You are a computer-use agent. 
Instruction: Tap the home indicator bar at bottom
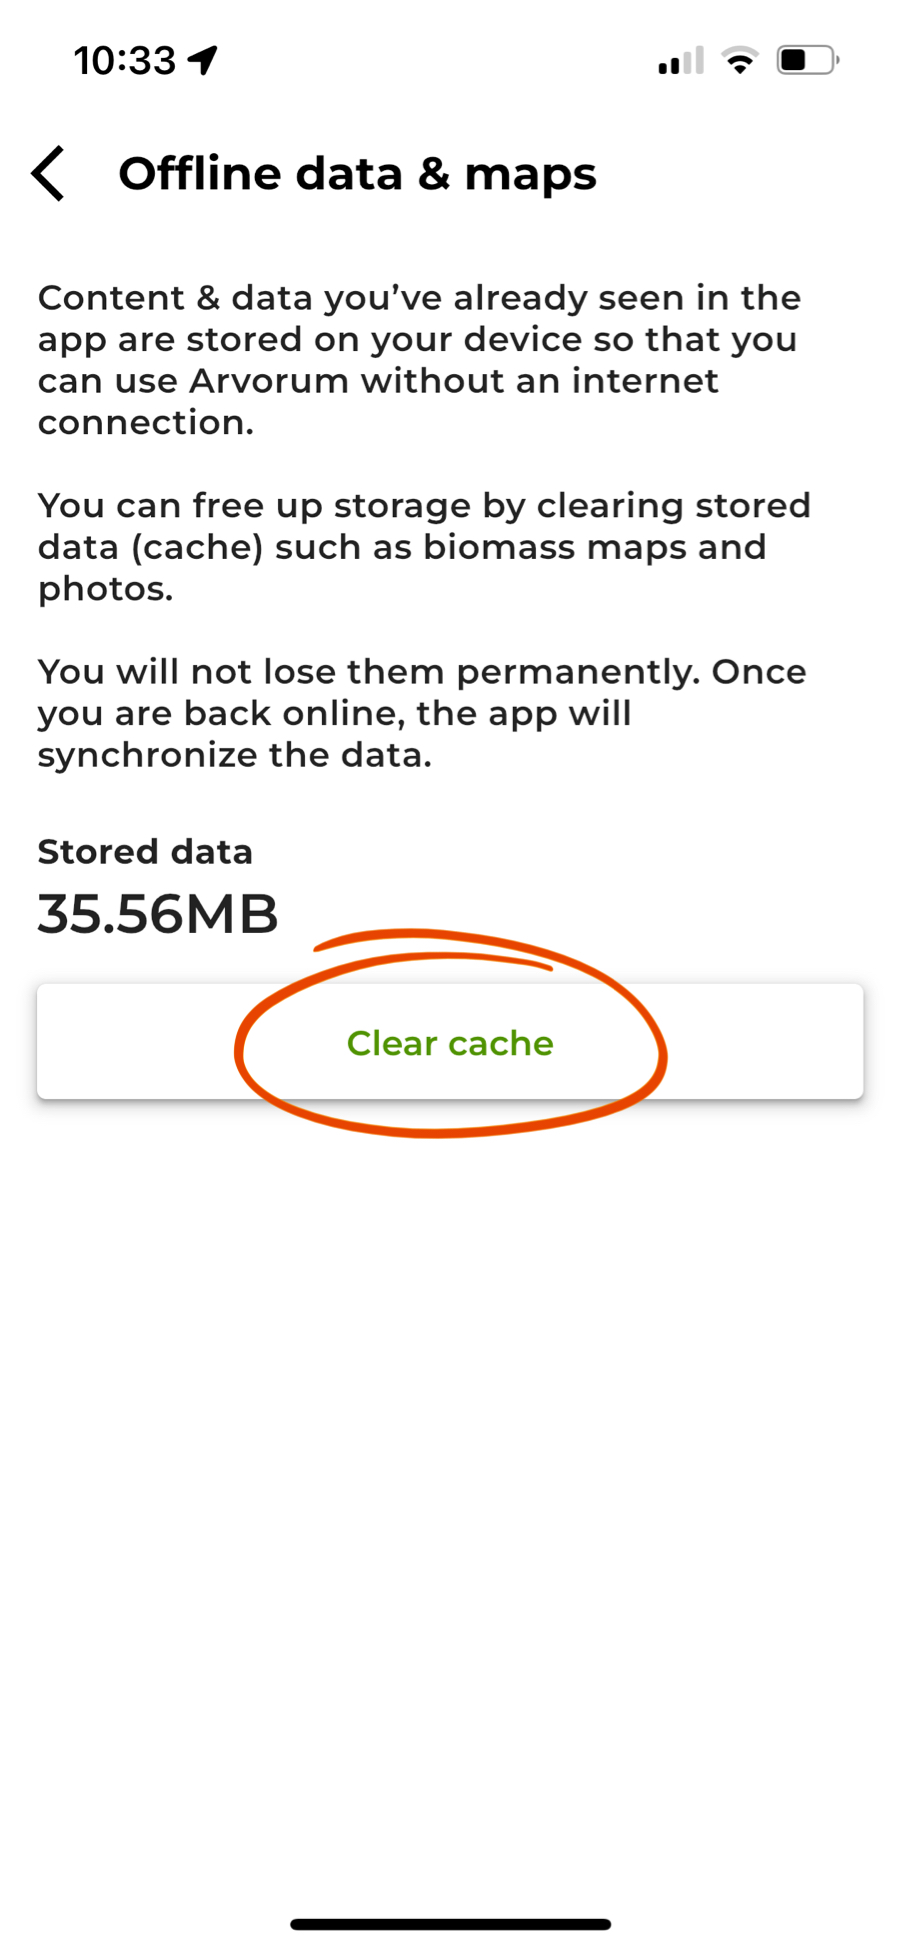[x=450, y=1924]
